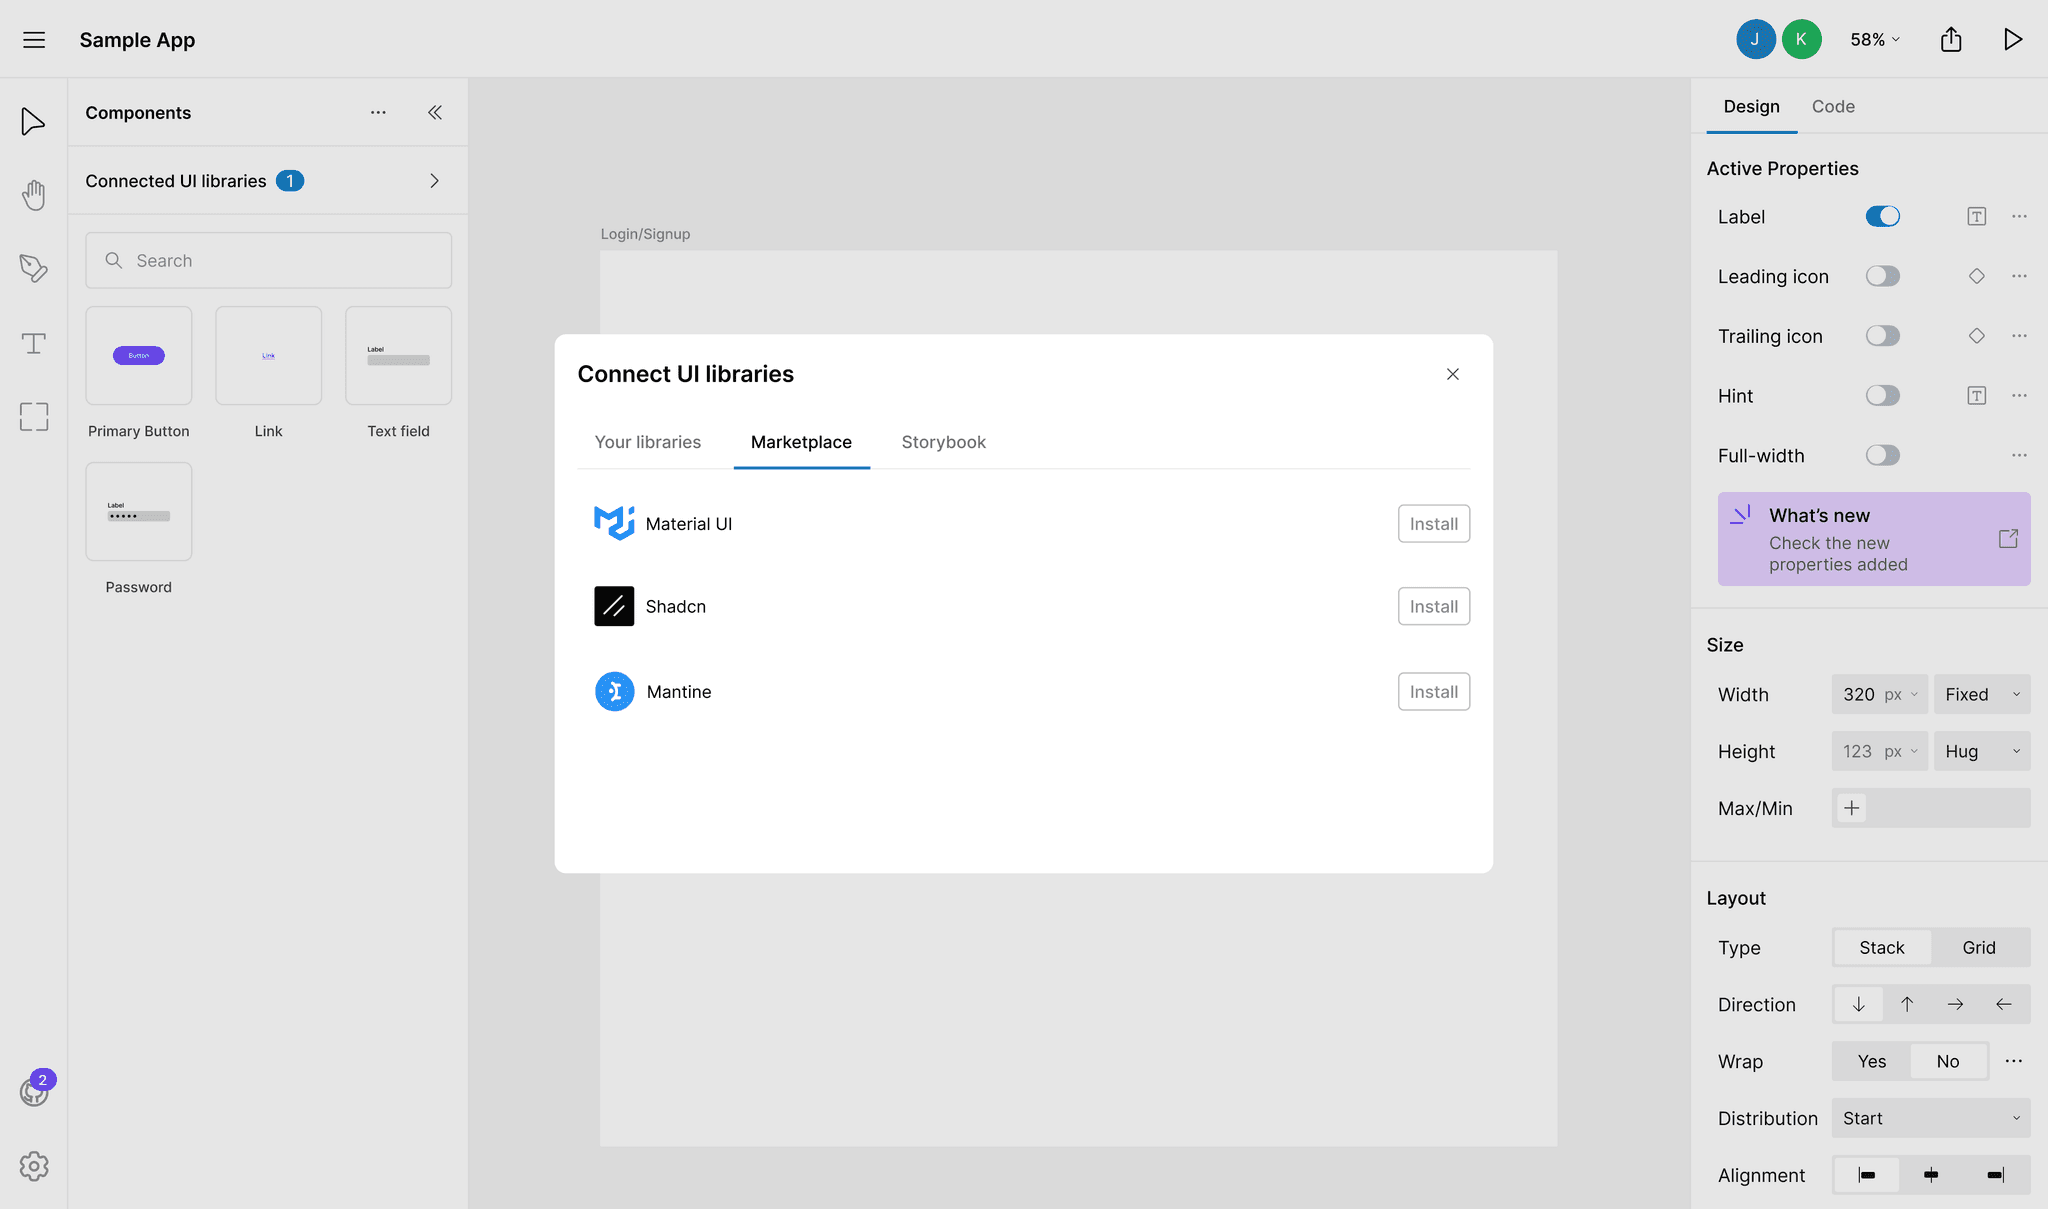
Task: Install the Material UI library
Action: pos(1433,524)
